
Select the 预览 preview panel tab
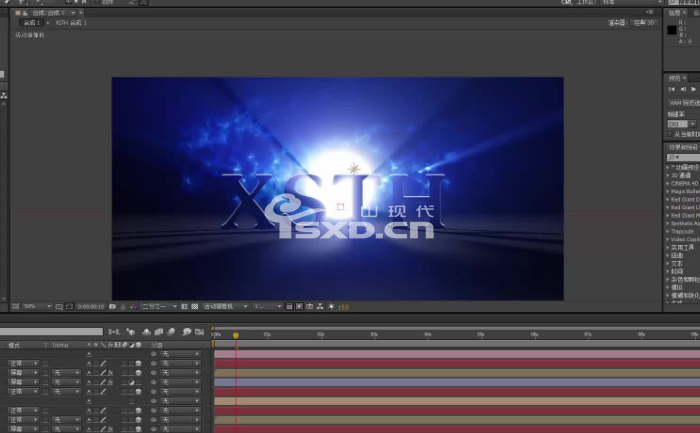674,78
